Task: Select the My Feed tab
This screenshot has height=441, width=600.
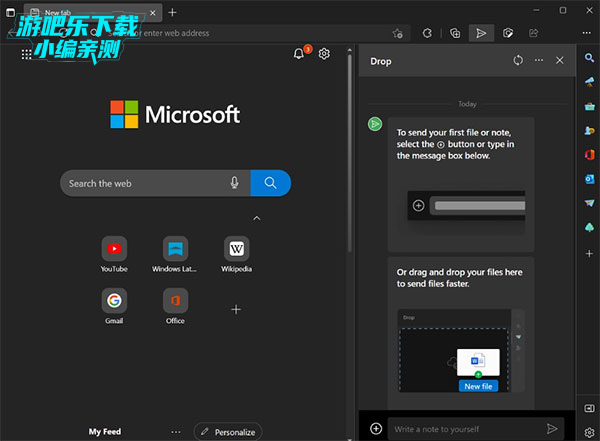Action: (104, 432)
